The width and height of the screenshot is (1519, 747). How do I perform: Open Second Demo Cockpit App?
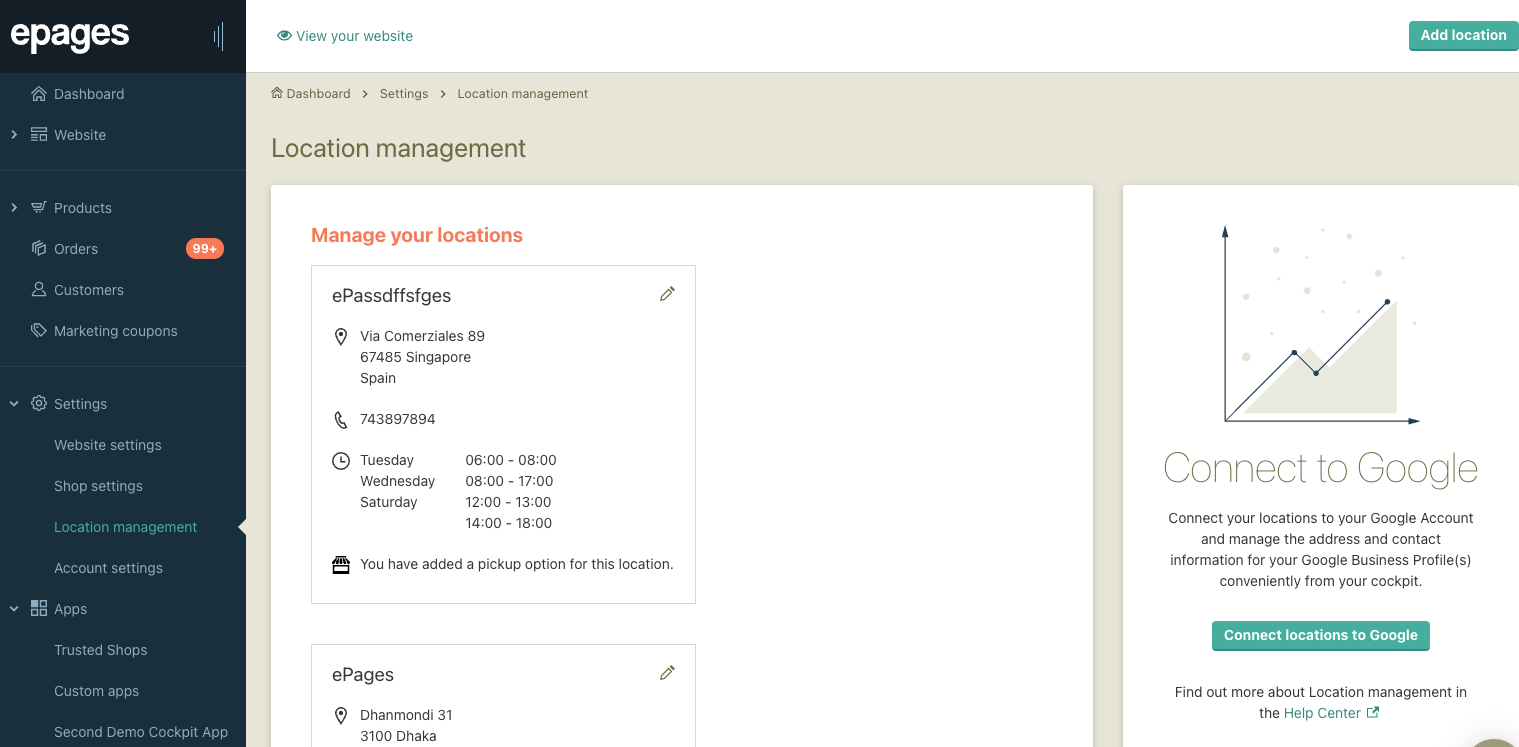141,732
